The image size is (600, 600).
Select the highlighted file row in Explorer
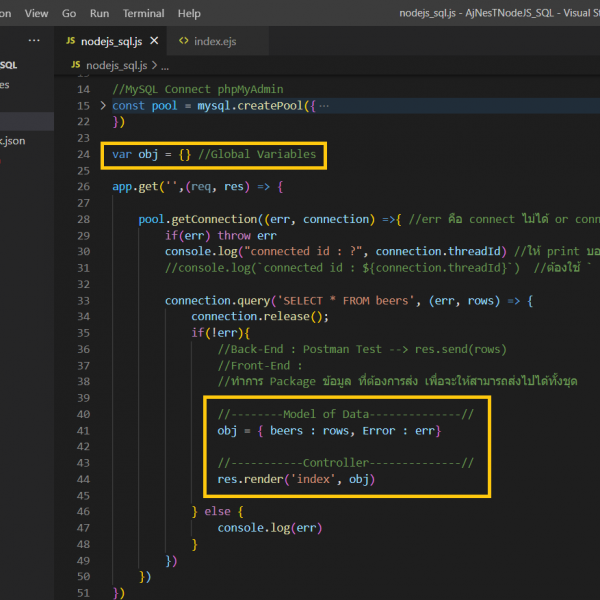click(x=25, y=121)
